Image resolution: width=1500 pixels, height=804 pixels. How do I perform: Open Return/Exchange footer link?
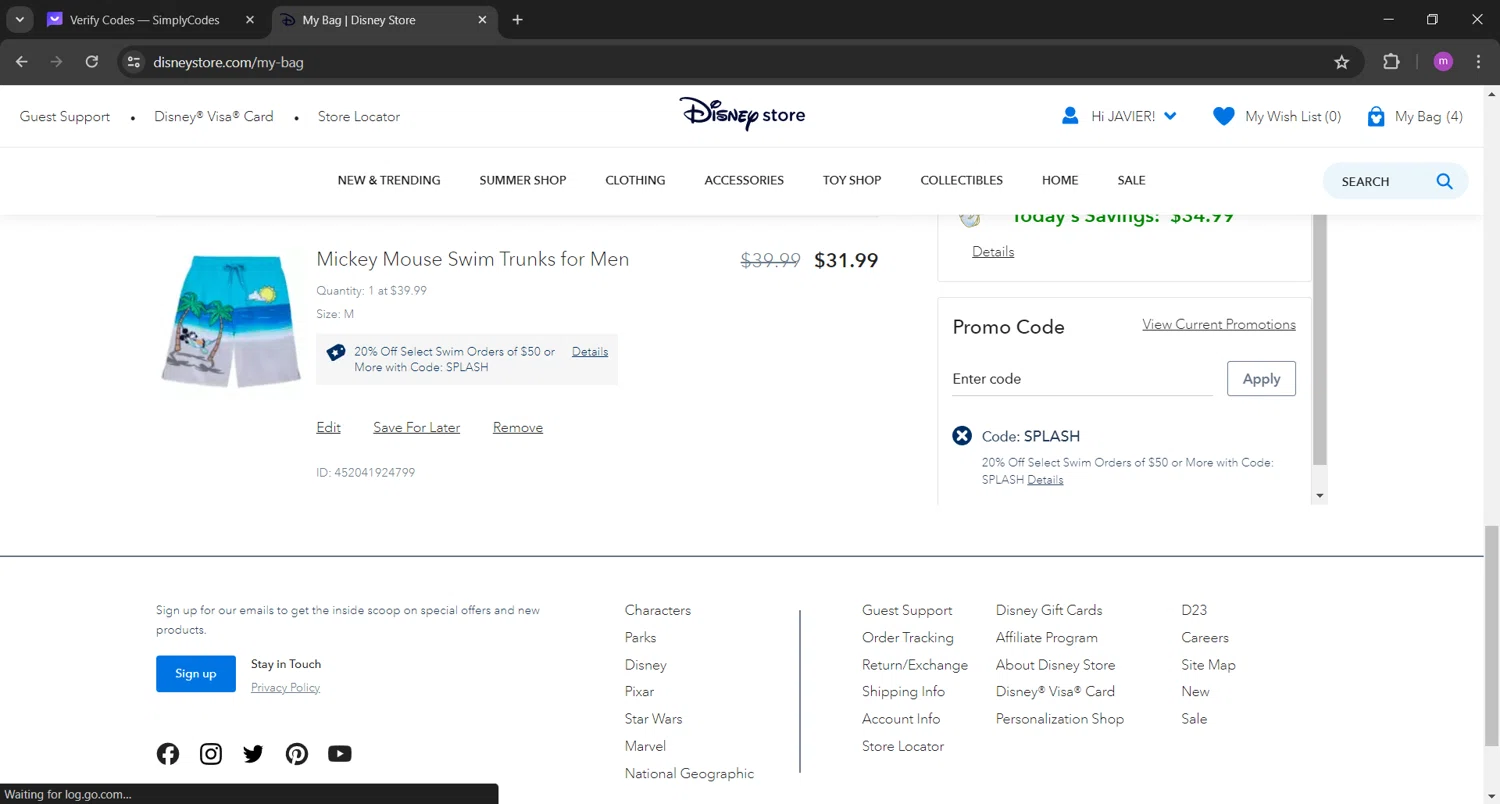point(915,665)
